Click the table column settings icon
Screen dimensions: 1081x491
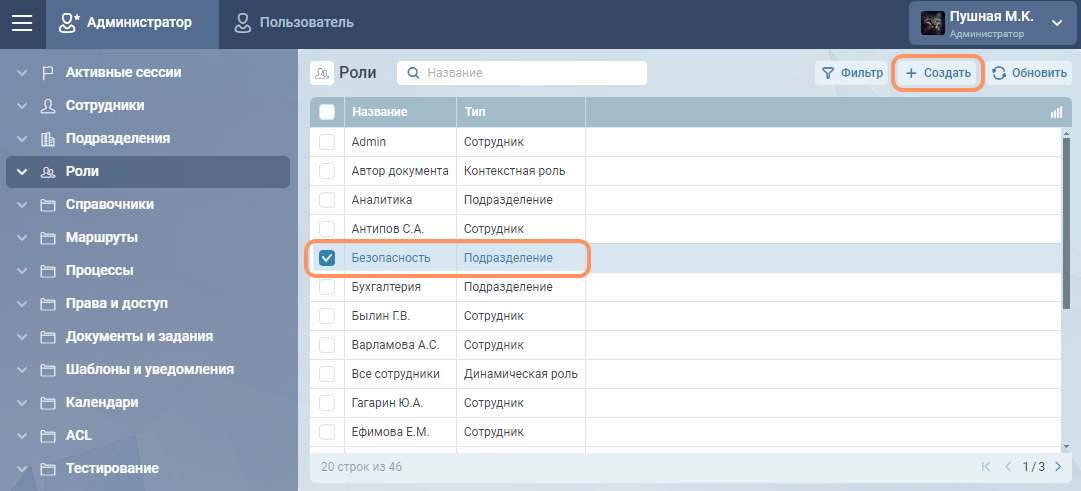pyautogui.click(x=1056, y=113)
